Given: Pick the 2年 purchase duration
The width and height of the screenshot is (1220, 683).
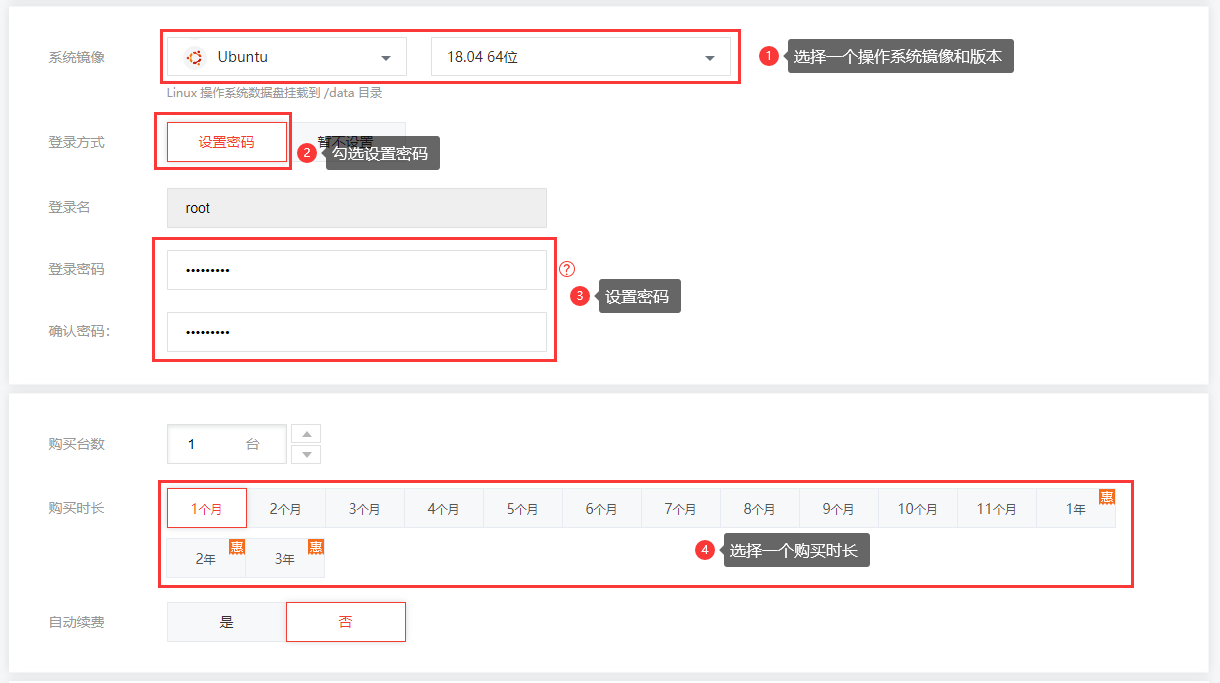Looking at the screenshot, I should [205, 559].
